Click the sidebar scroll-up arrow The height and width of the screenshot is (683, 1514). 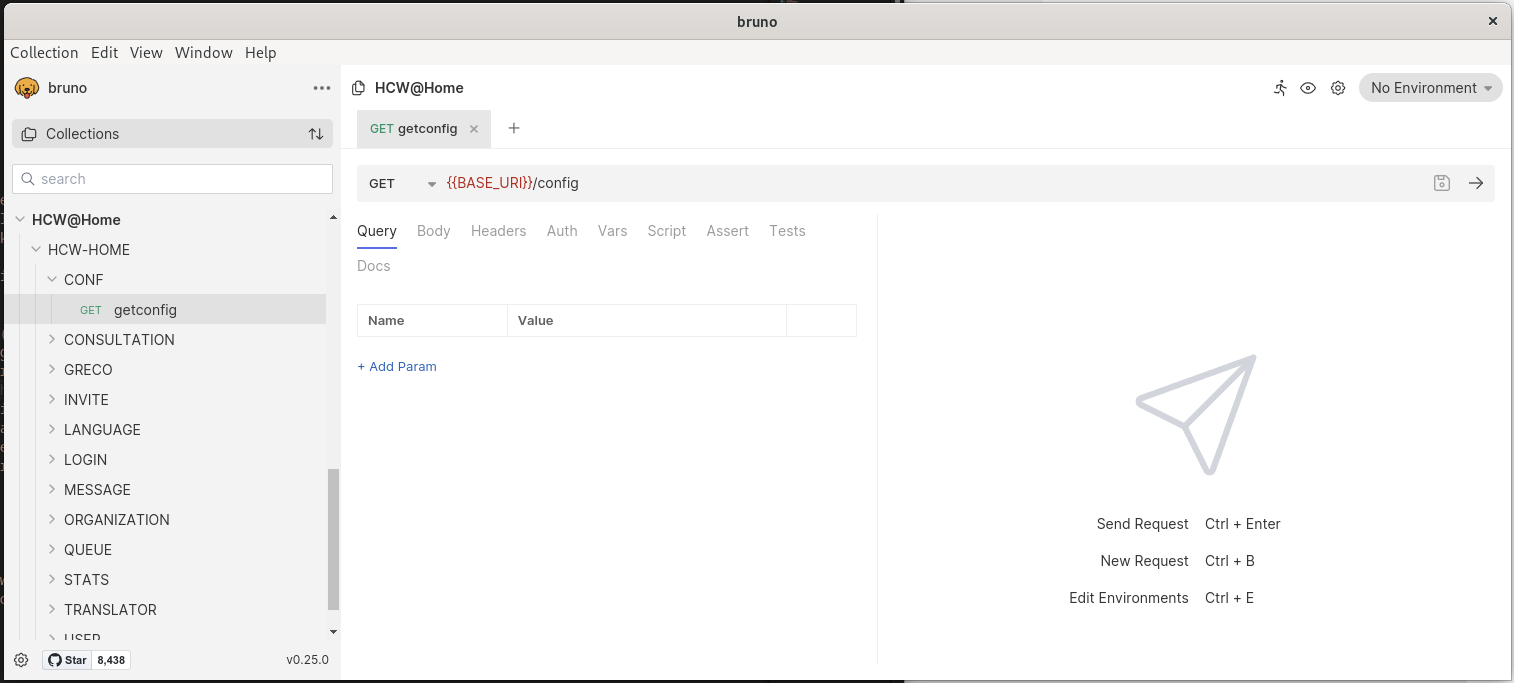tap(334, 218)
